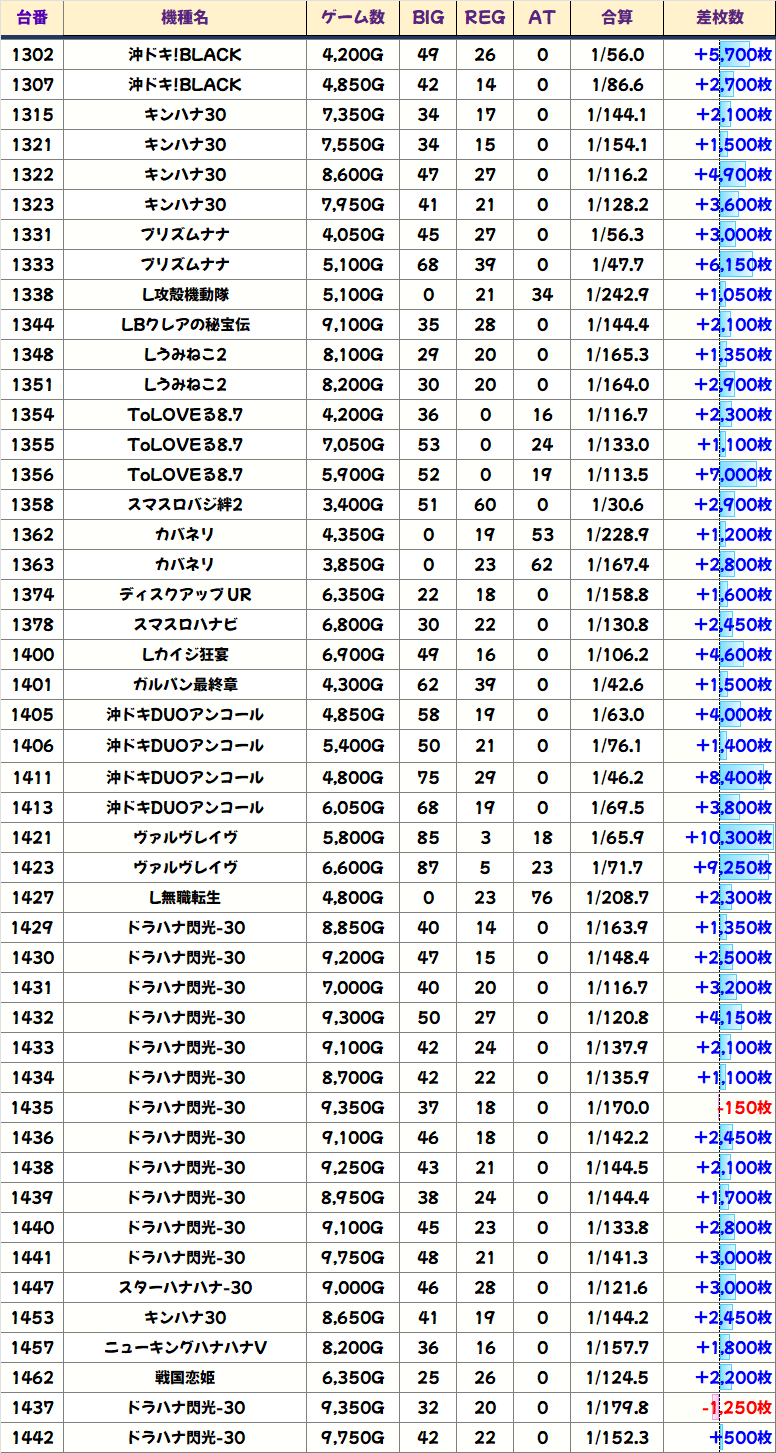The image size is (776, 1453).
Task: Select the REG column header
Action: [485, 18]
